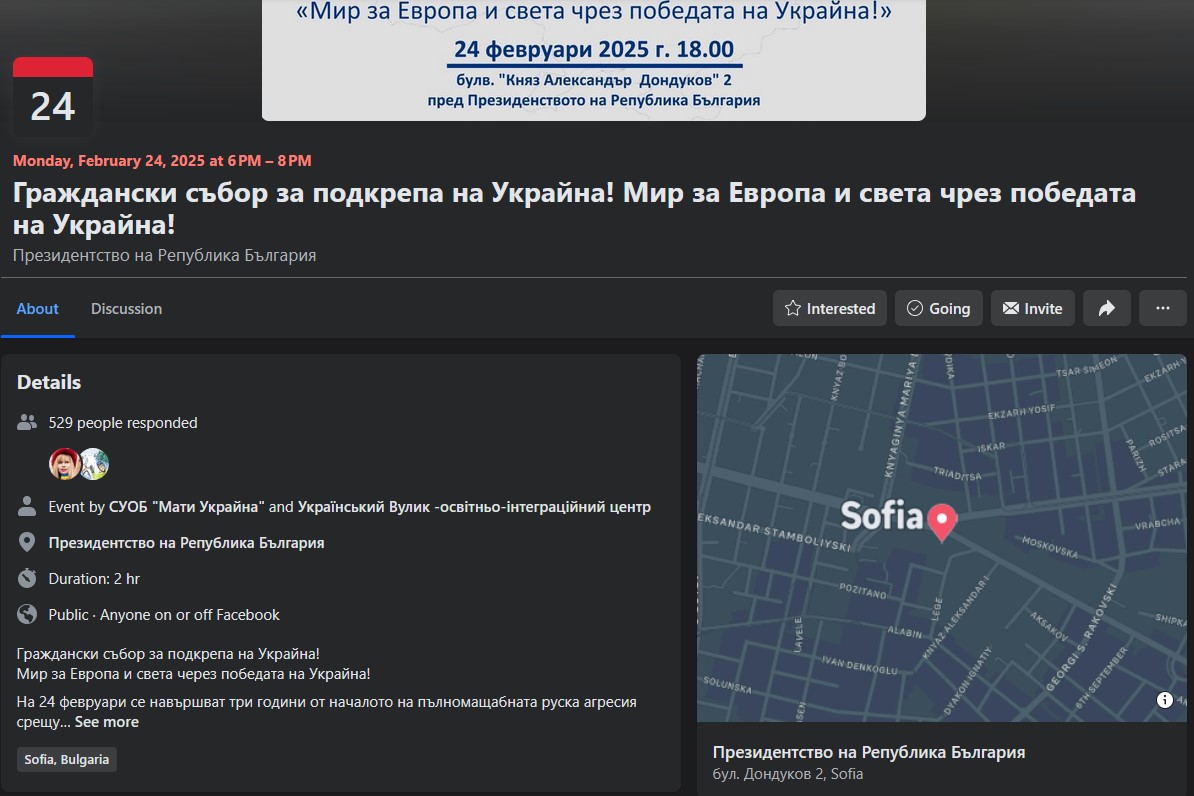1194x796 pixels.
Task: Click the first respondent's profile avatar
Action: click(x=64, y=464)
